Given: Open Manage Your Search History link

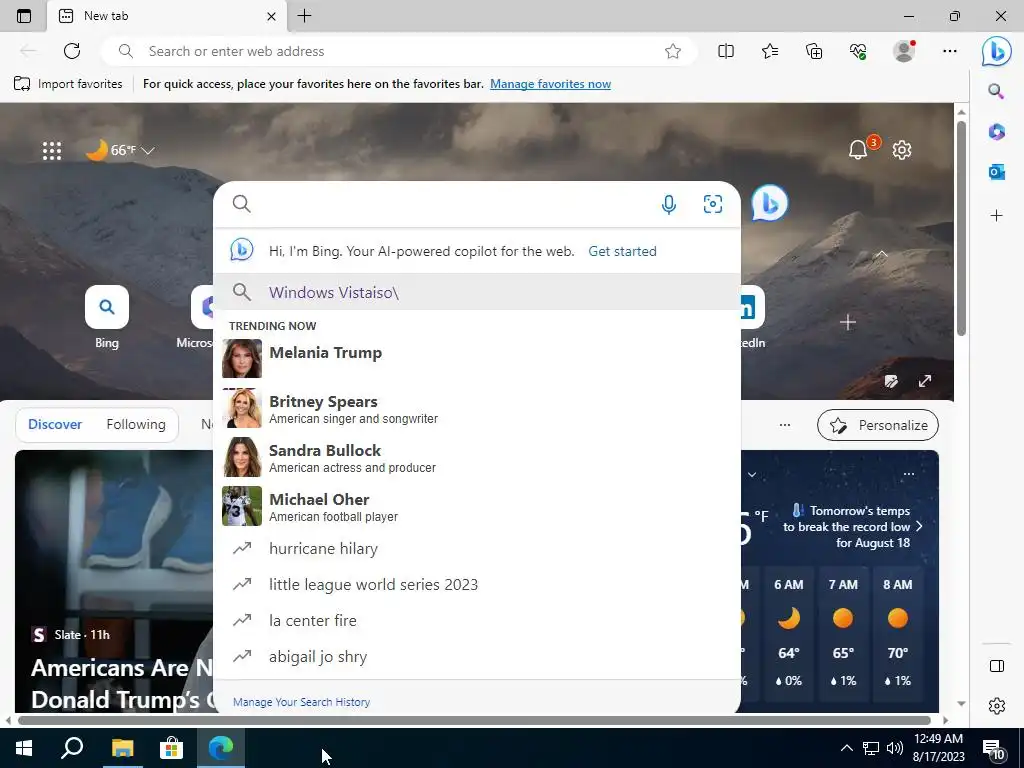Looking at the screenshot, I should point(301,702).
